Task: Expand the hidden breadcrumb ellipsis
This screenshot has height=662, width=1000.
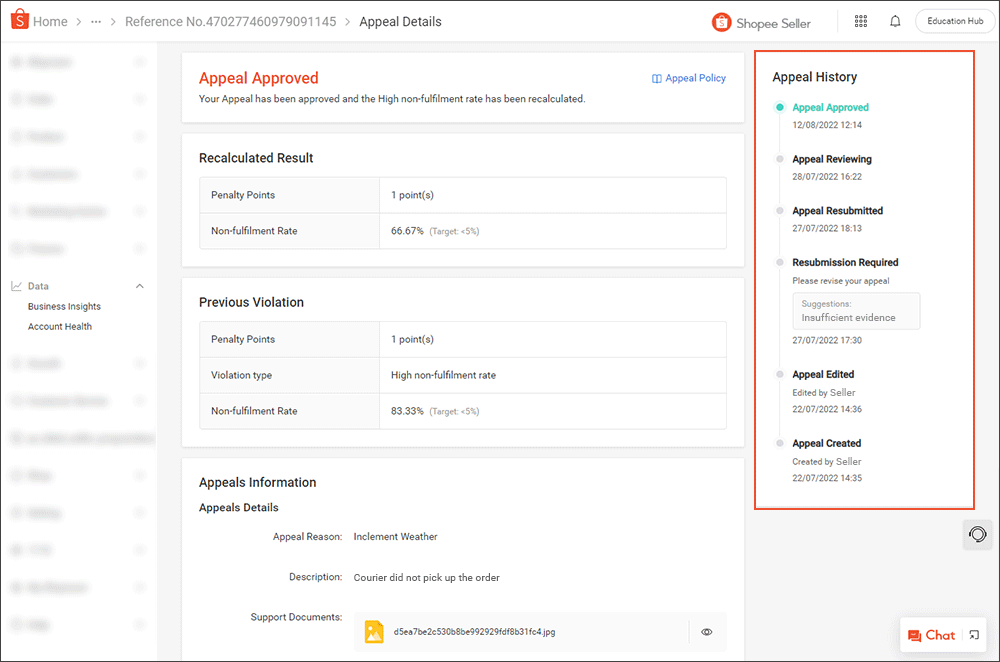Action: pos(95,20)
